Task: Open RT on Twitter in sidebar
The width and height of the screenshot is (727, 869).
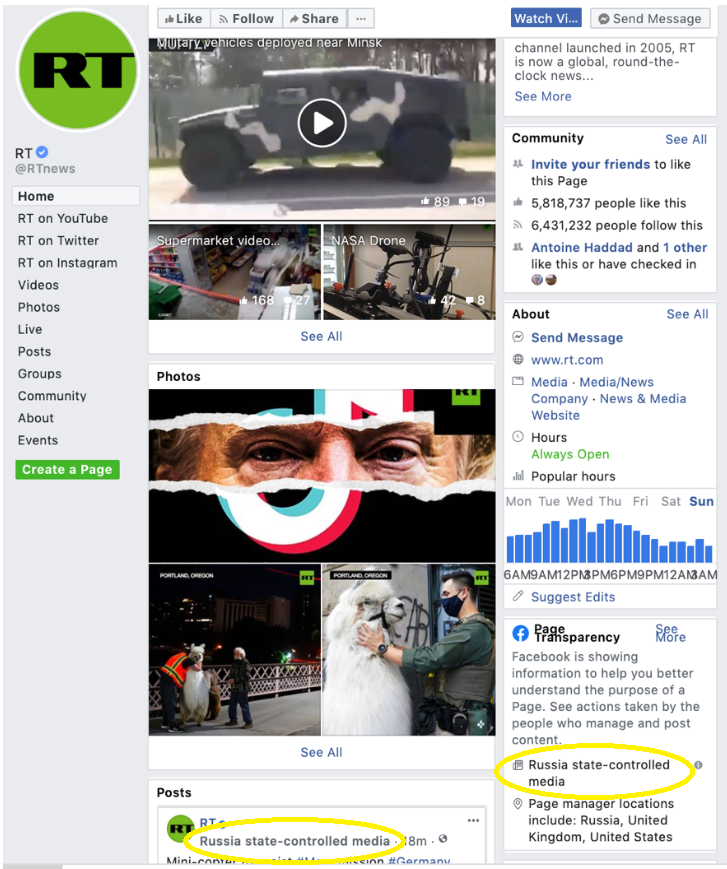Action: click(x=58, y=241)
